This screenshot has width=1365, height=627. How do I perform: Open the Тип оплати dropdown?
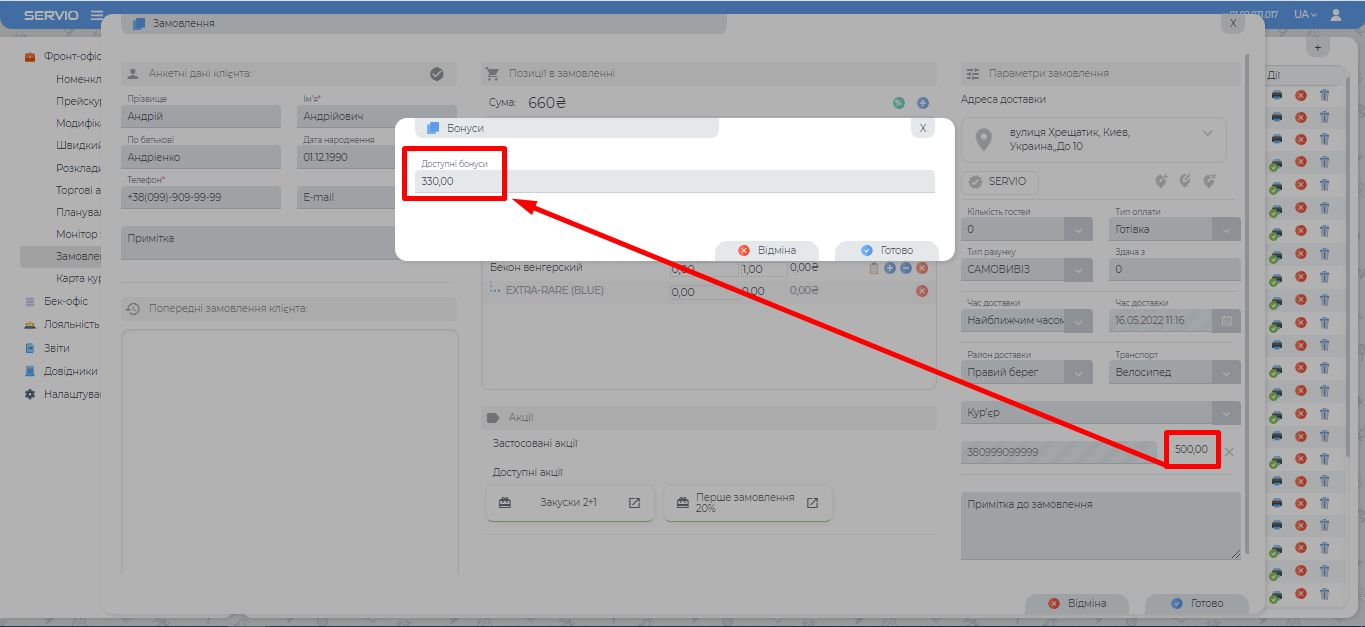tap(1226, 229)
